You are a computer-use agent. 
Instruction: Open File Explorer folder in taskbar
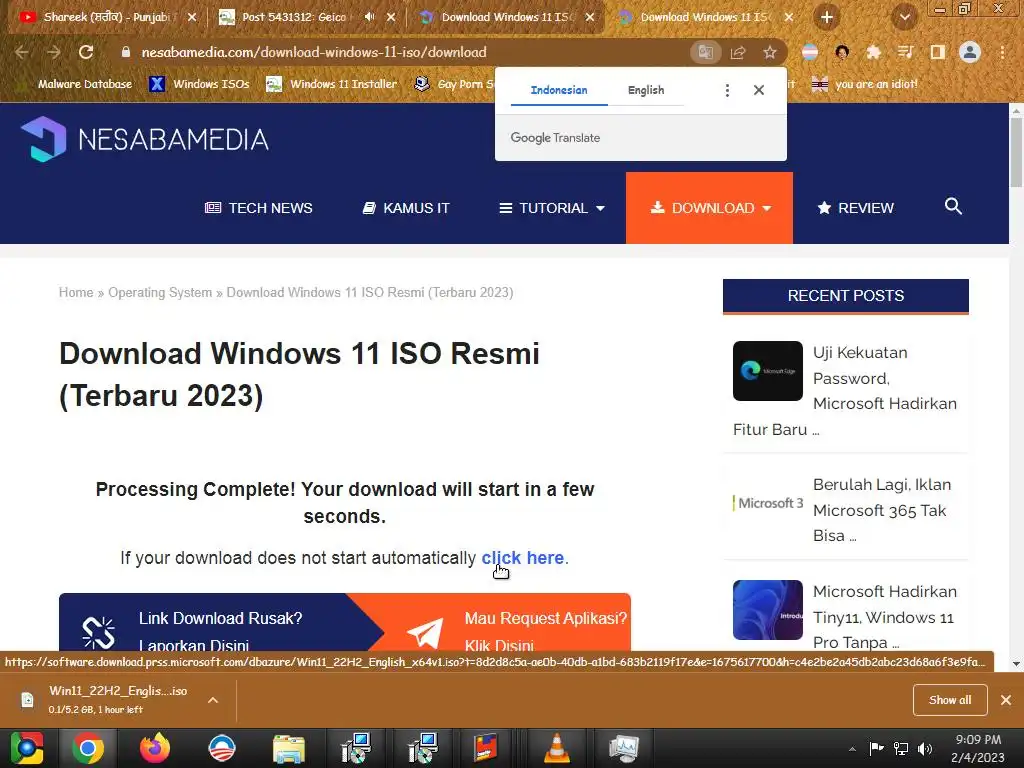click(289, 749)
